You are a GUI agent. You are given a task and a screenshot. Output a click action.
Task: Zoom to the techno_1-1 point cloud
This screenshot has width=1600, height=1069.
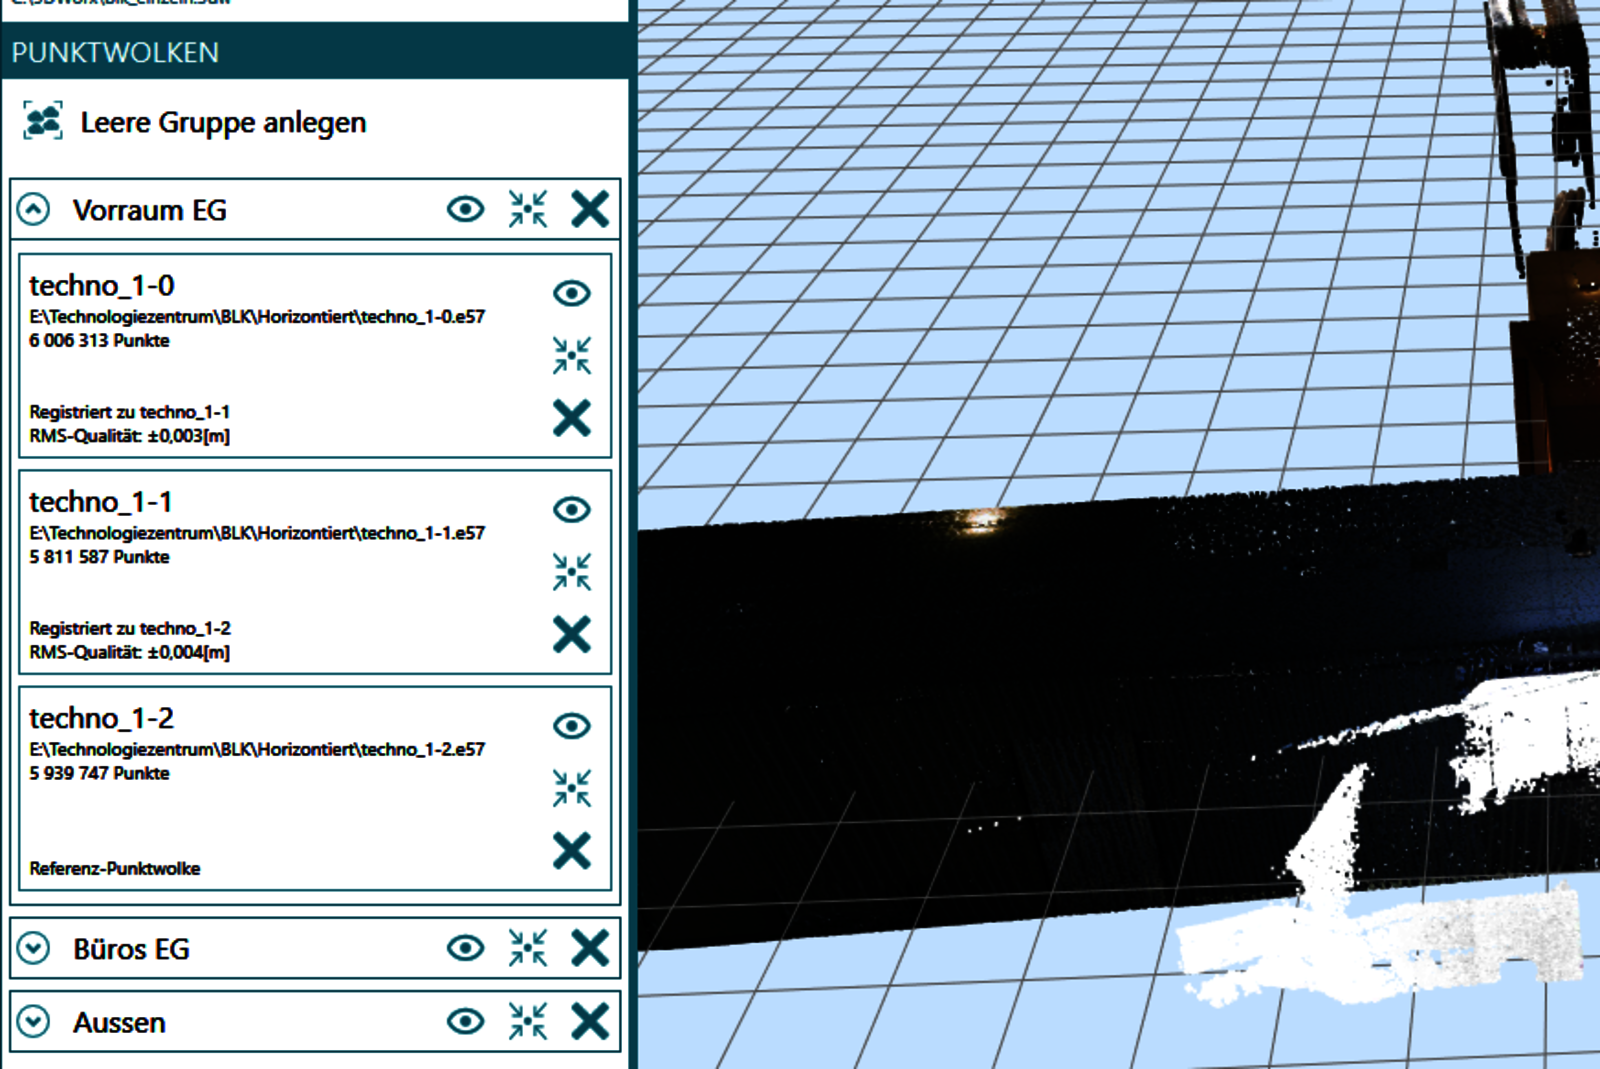(x=572, y=572)
